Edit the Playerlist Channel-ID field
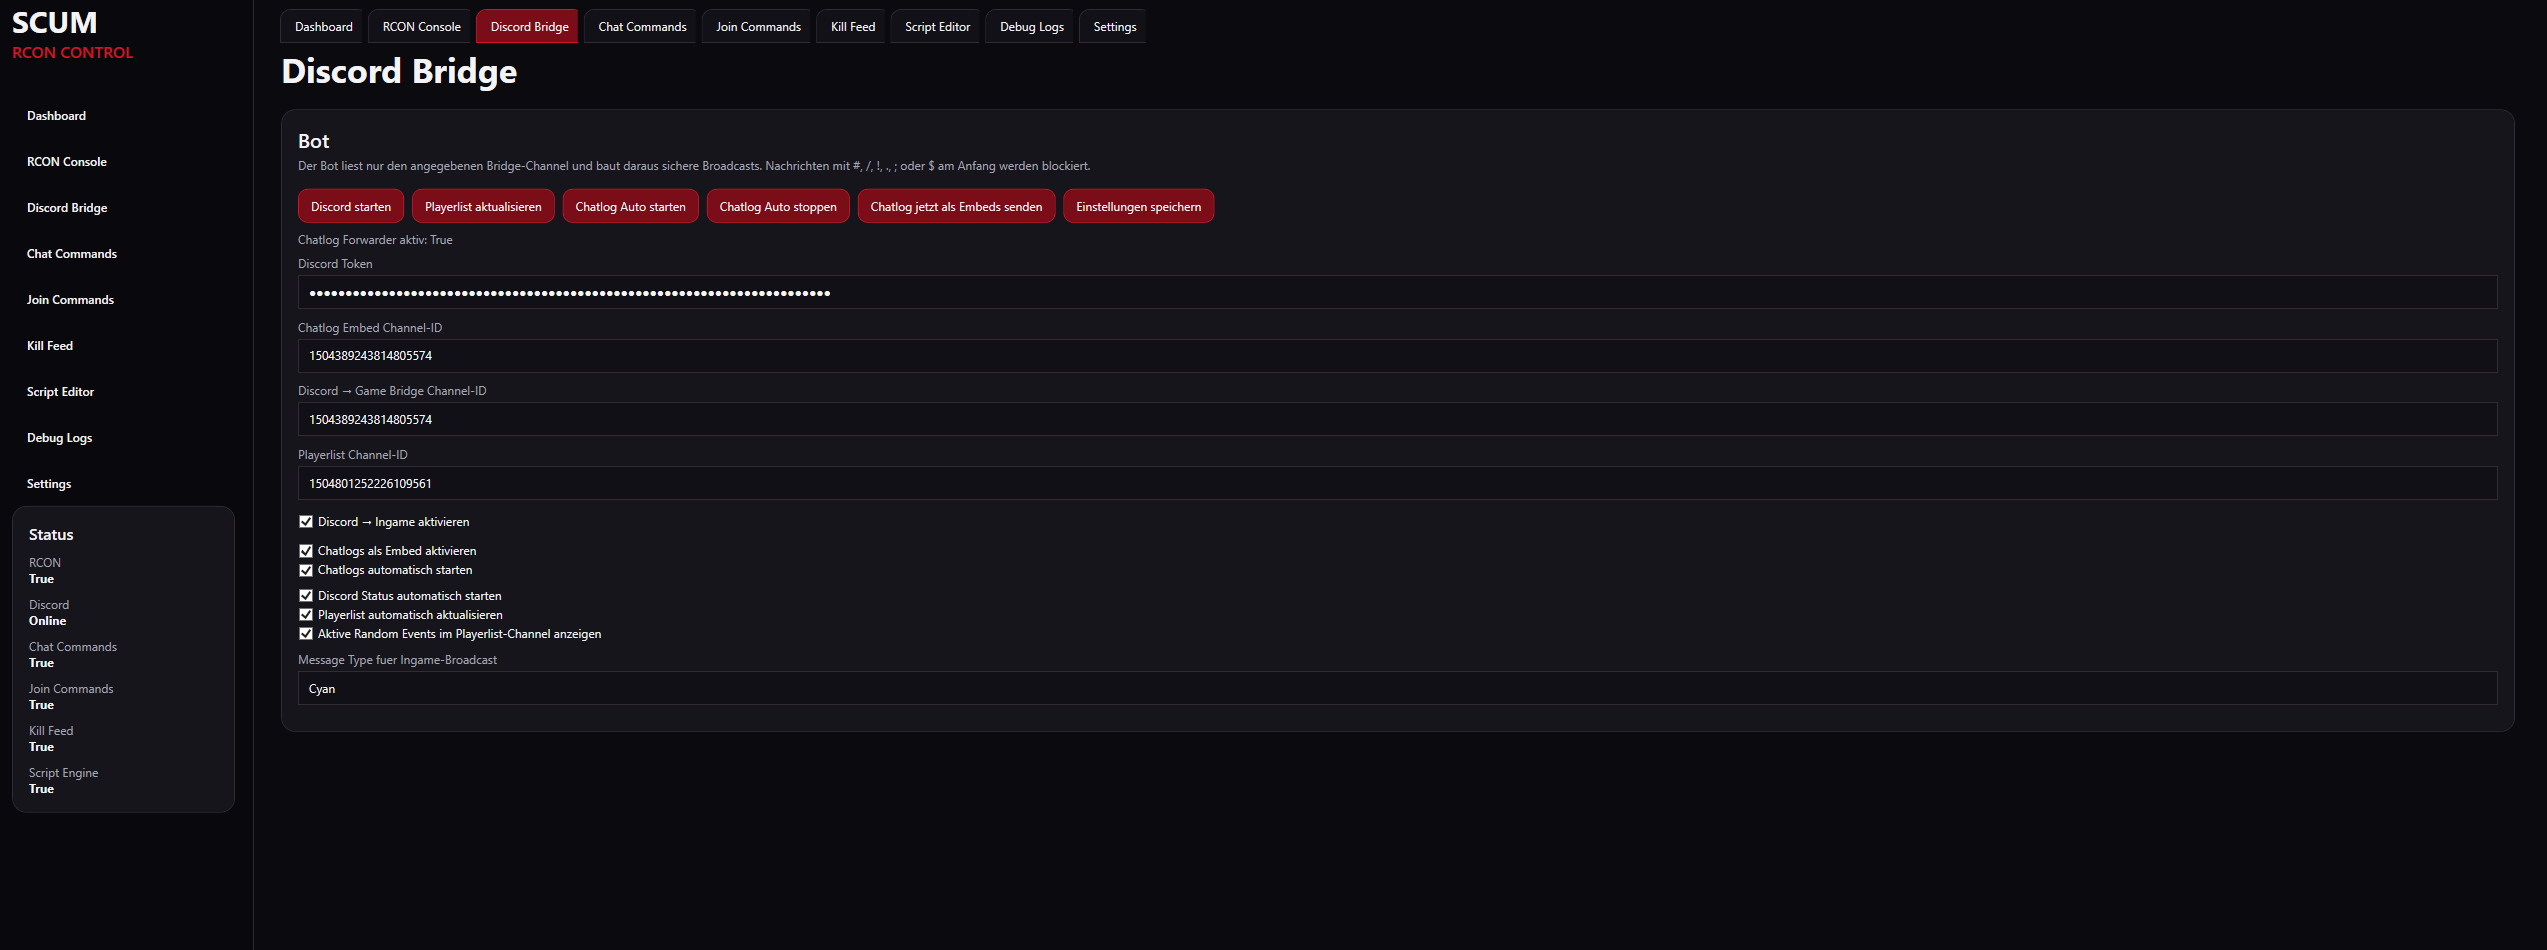The height and width of the screenshot is (950, 2547). click(1397, 484)
